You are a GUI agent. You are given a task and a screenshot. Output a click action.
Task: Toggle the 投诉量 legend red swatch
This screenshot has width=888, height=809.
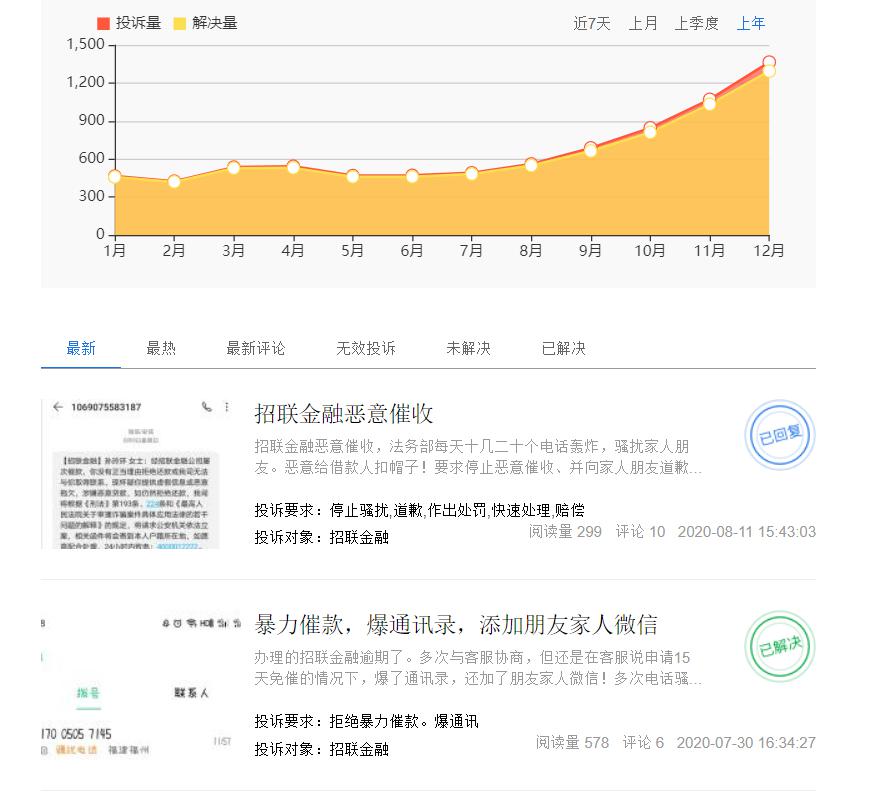point(103,23)
